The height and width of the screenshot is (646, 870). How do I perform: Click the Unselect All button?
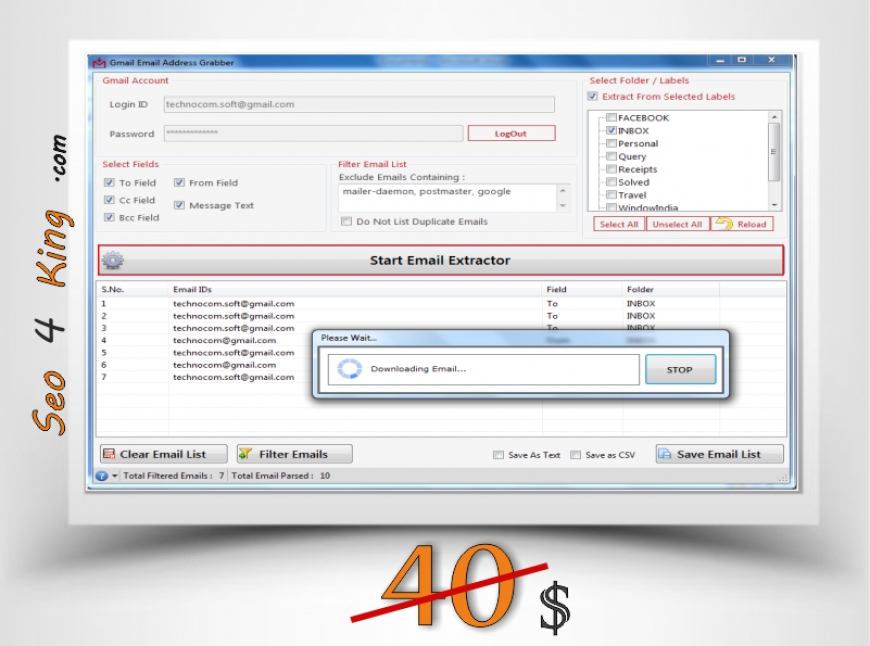(677, 224)
